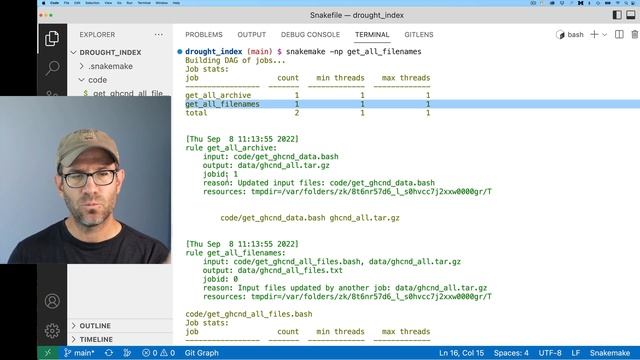Switch to the PROBLEMS tab
This screenshot has width=640, height=360.
204,35
